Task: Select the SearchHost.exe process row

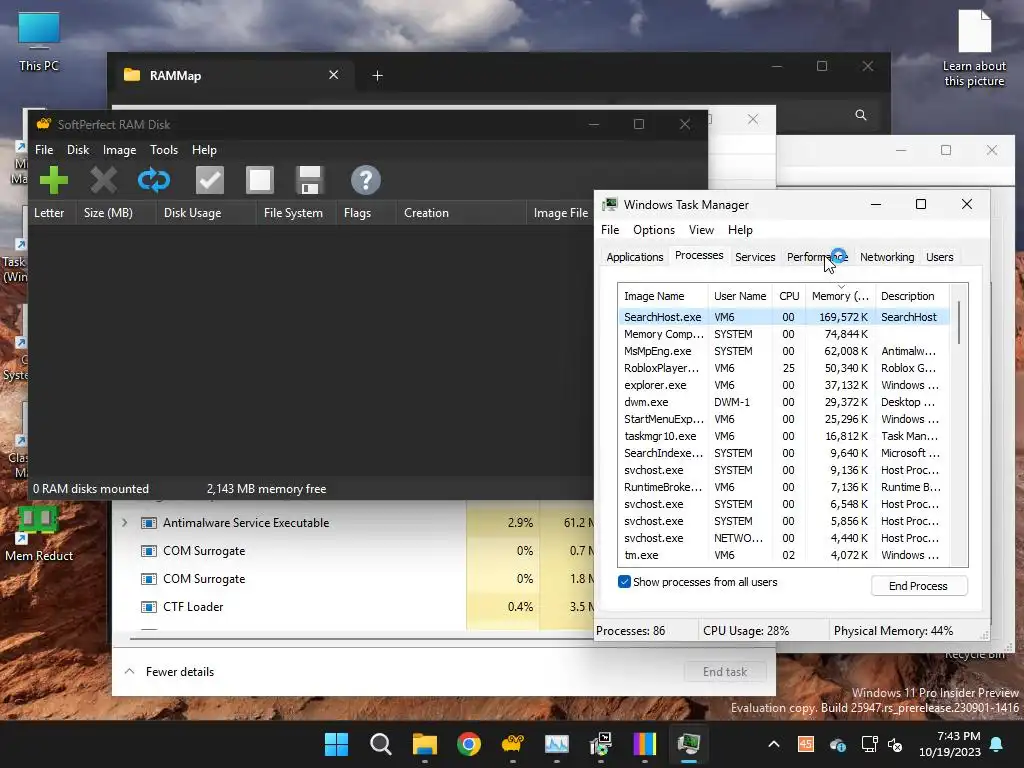Action: pos(783,317)
